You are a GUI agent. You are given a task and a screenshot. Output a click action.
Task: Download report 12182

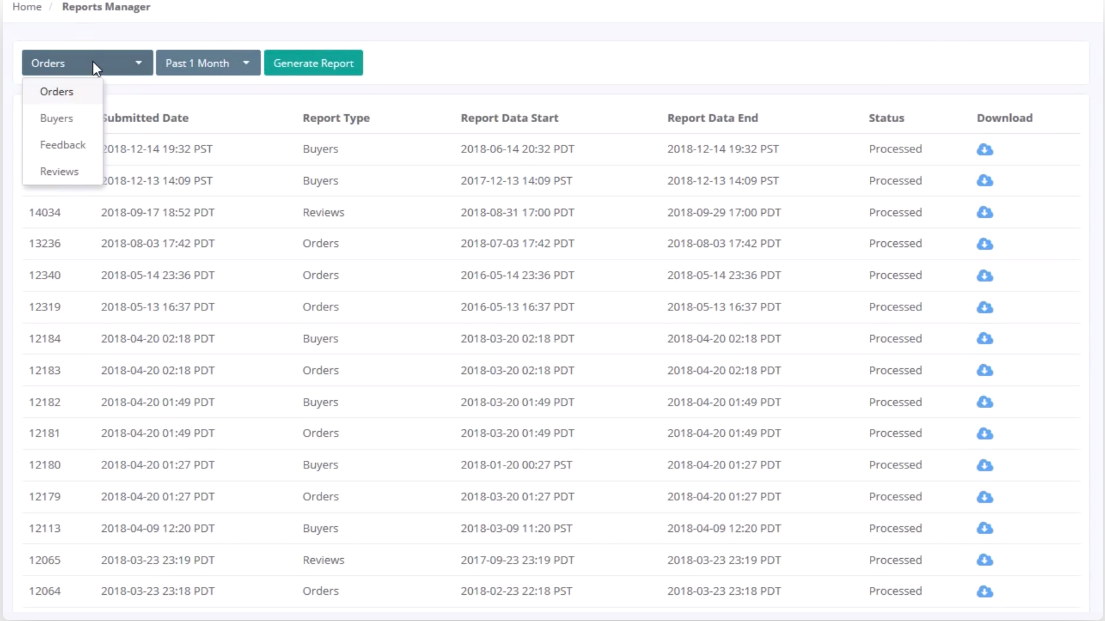point(984,402)
